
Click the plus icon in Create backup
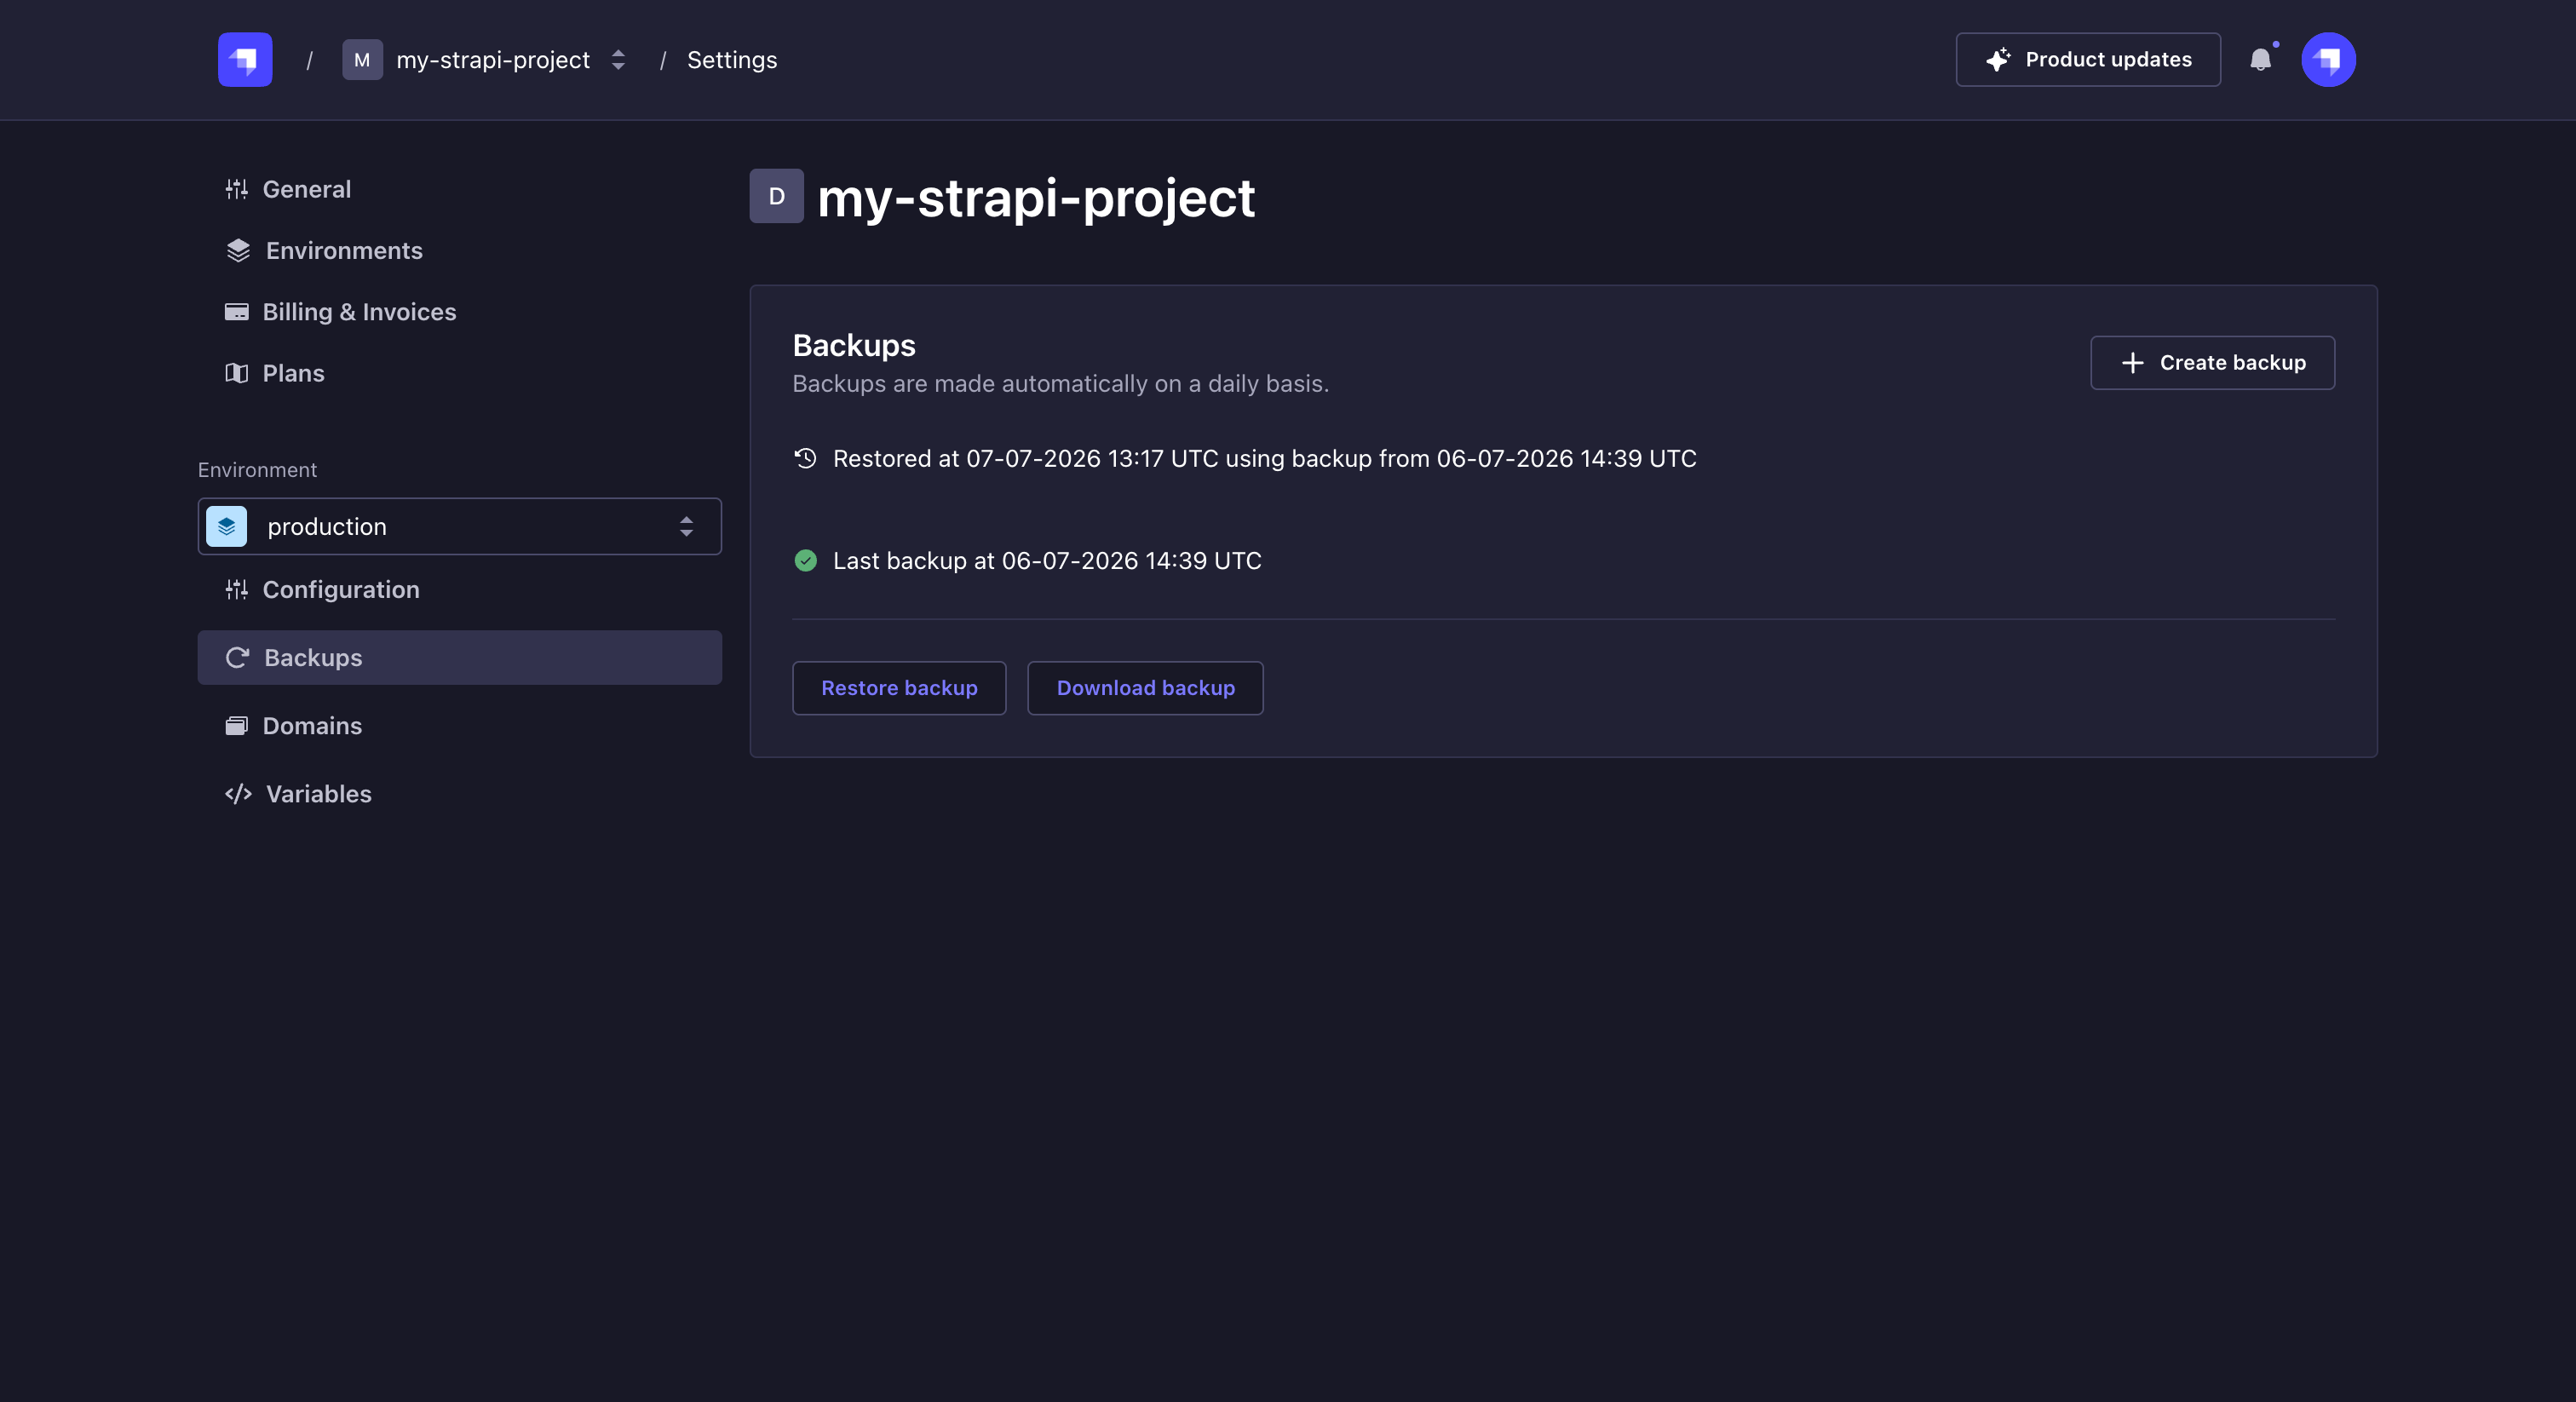(2133, 363)
